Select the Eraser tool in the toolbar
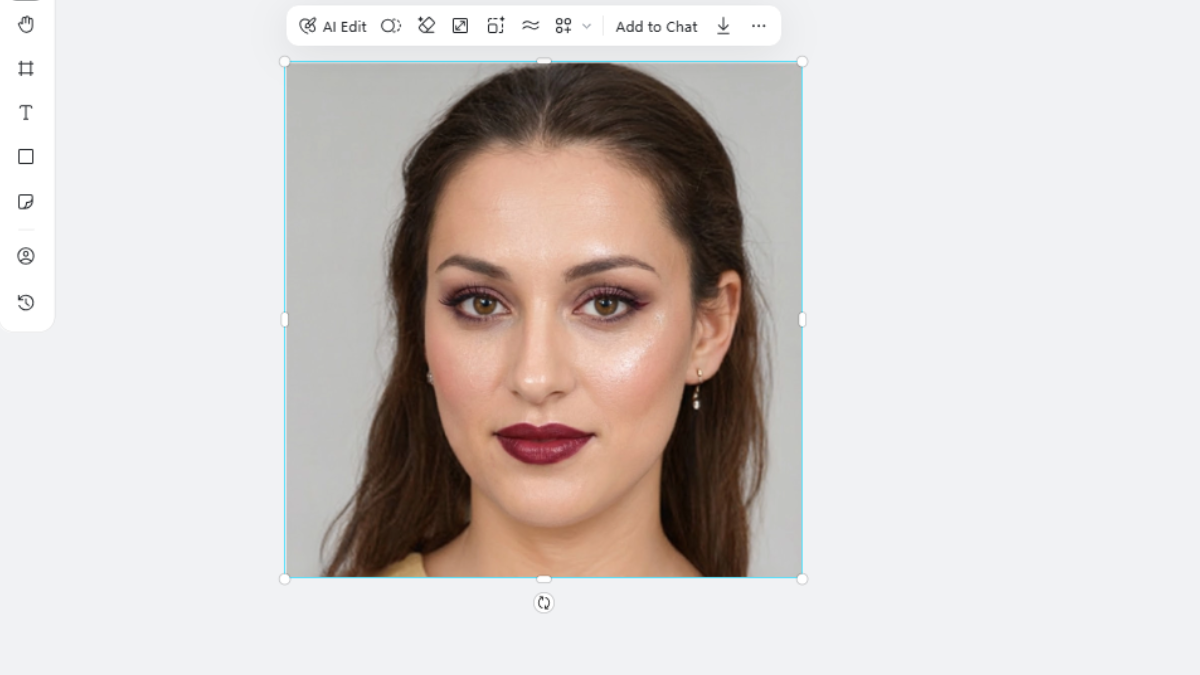 pyautogui.click(x=426, y=26)
